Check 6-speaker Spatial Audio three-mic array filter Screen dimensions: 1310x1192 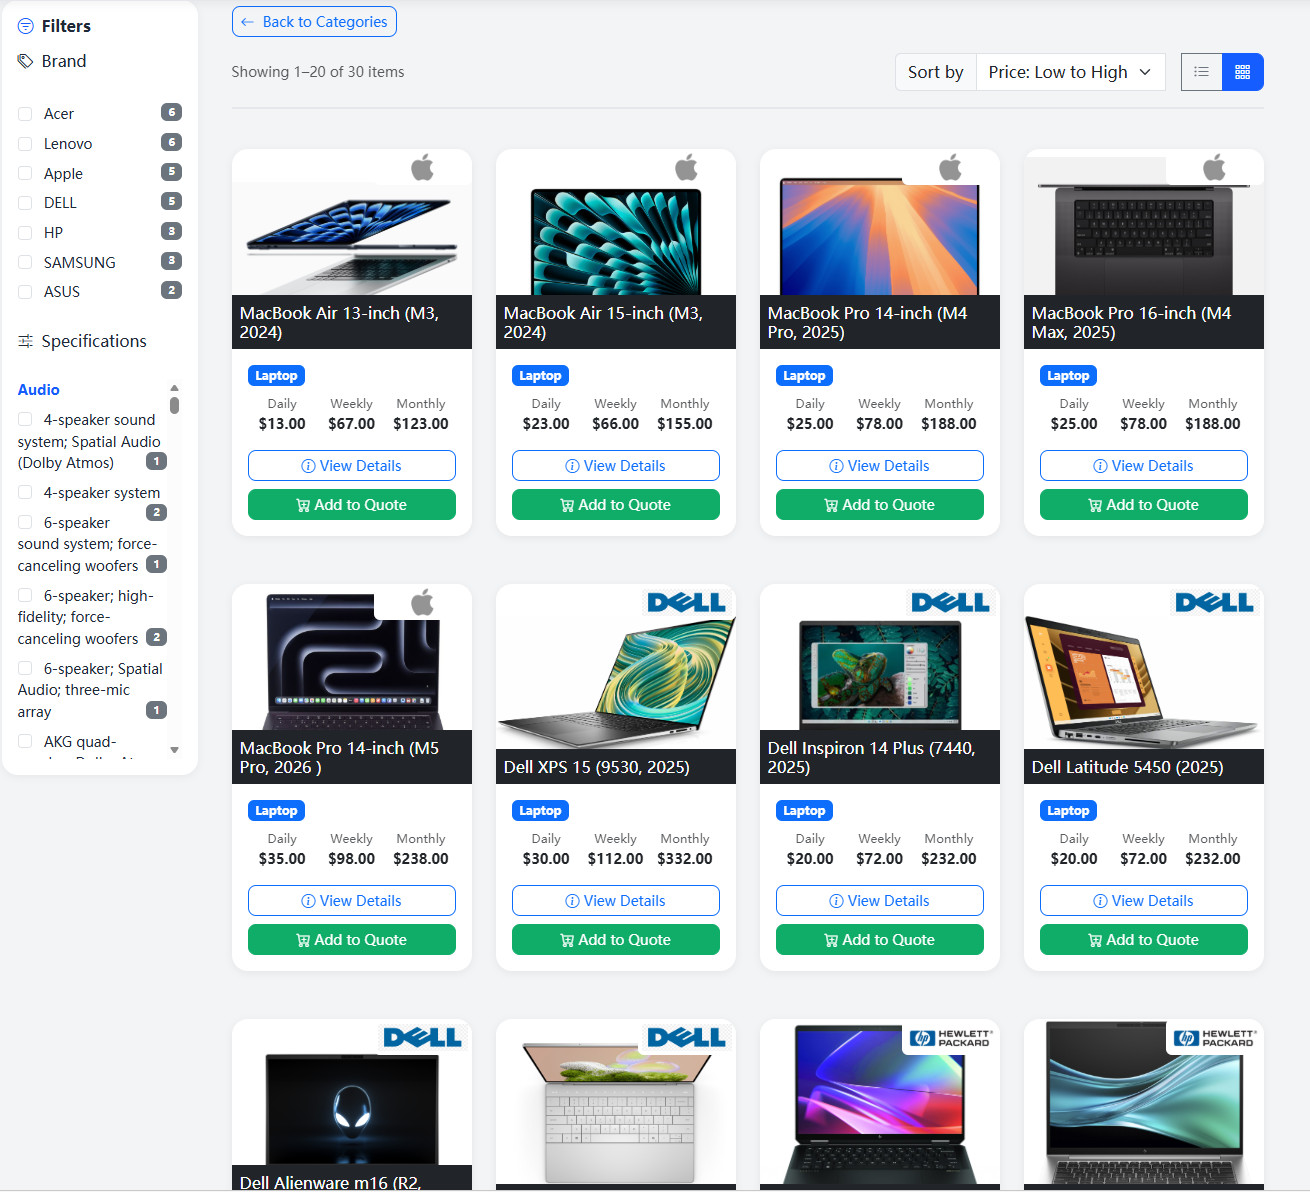click(x=25, y=668)
